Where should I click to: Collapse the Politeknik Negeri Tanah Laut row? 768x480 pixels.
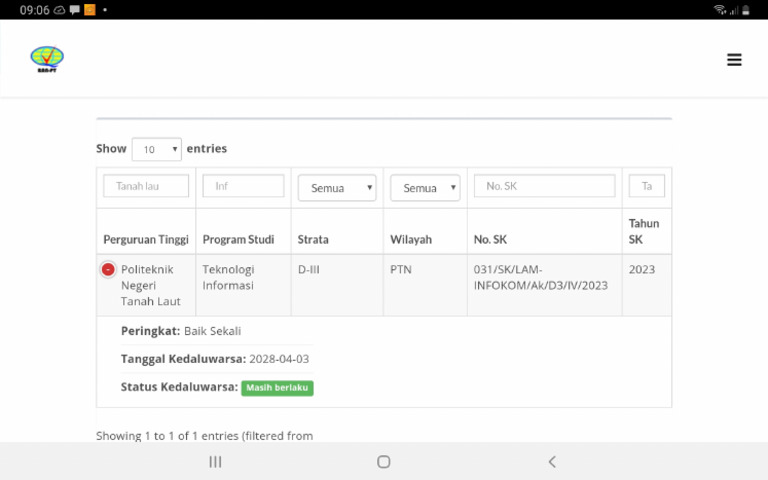pyautogui.click(x=108, y=269)
